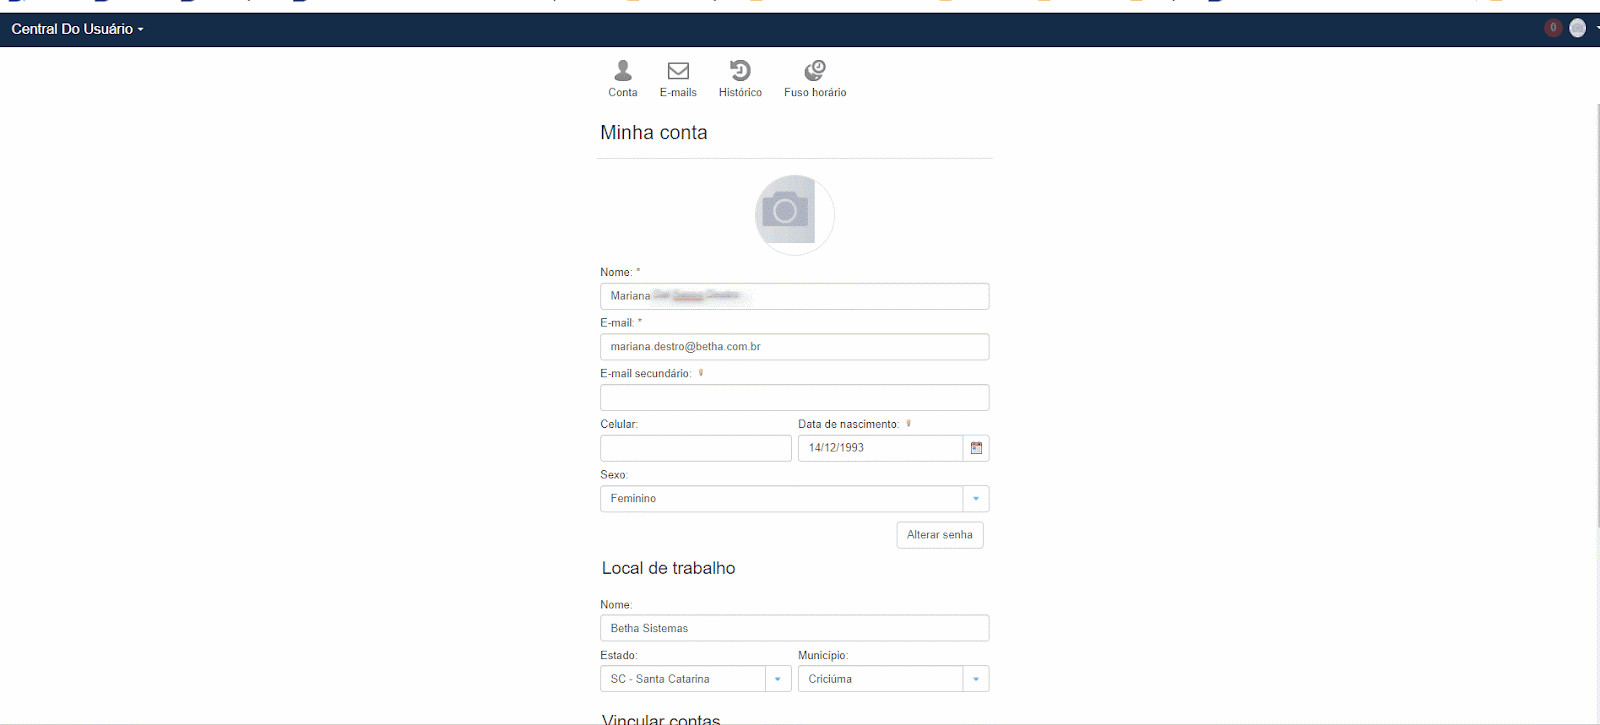This screenshot has height=725, width=1600.
Task: Click the empty E-mail secundário field
Action: point(794,398)
